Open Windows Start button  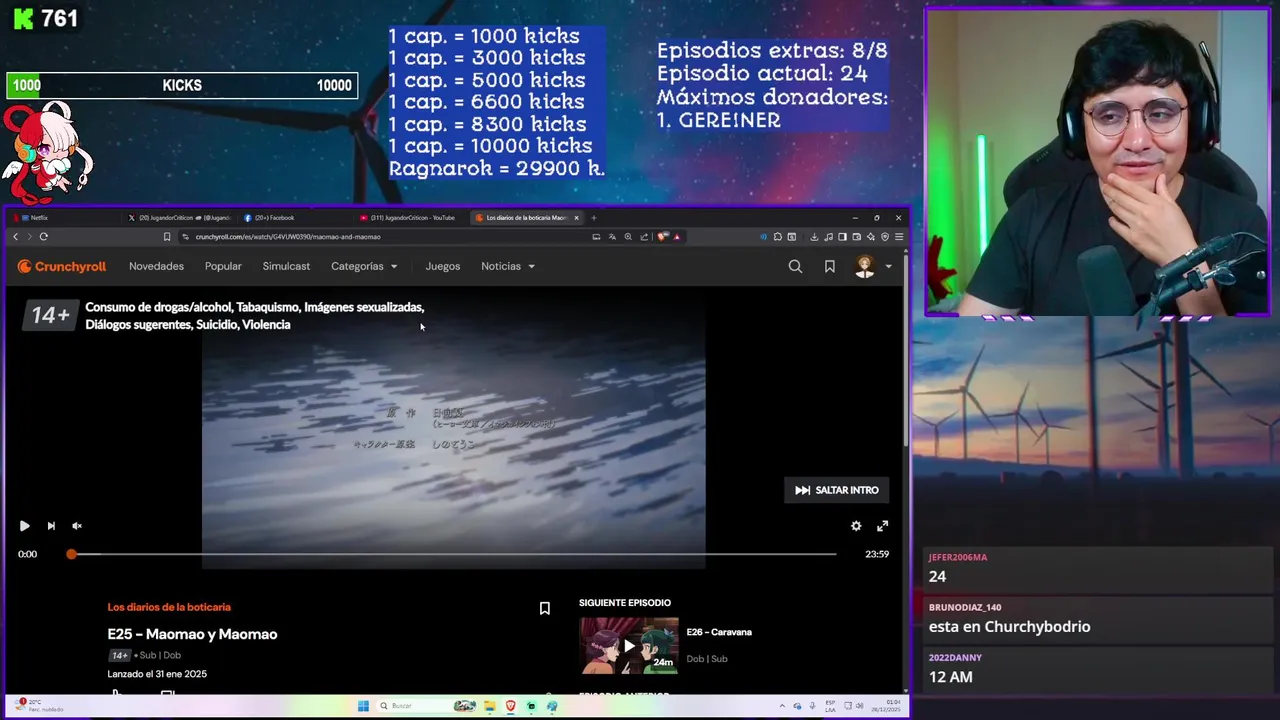[363, 706]
